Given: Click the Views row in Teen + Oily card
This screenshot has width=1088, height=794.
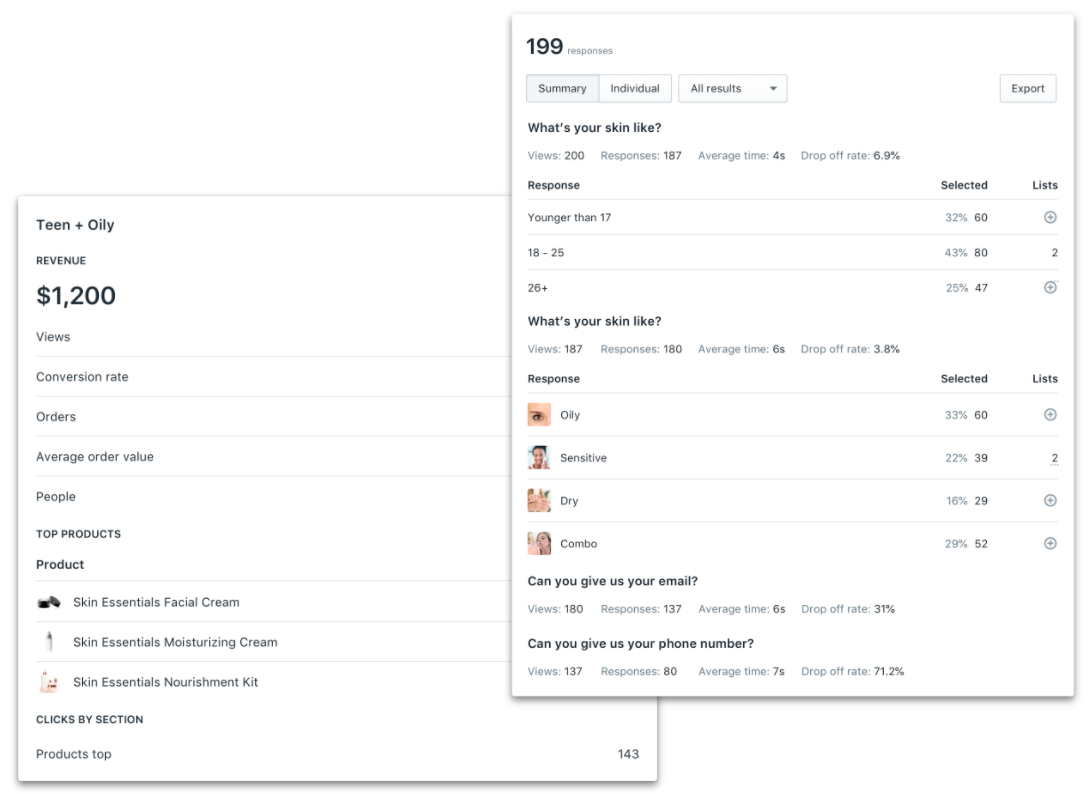Looking at the screenshot, I should (273, 337).
